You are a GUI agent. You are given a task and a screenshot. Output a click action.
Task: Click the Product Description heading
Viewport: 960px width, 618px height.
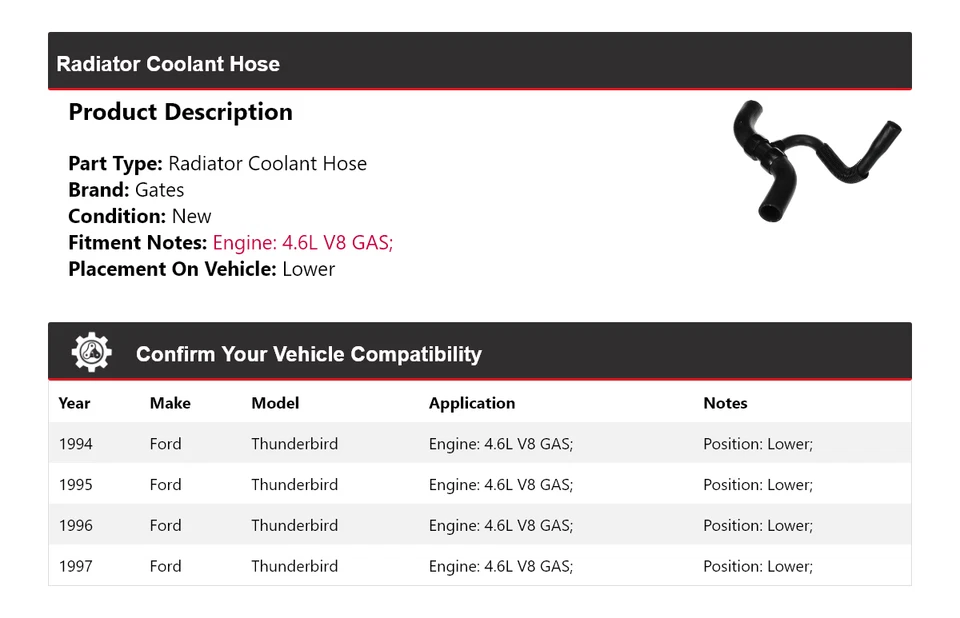coord(180,112)
